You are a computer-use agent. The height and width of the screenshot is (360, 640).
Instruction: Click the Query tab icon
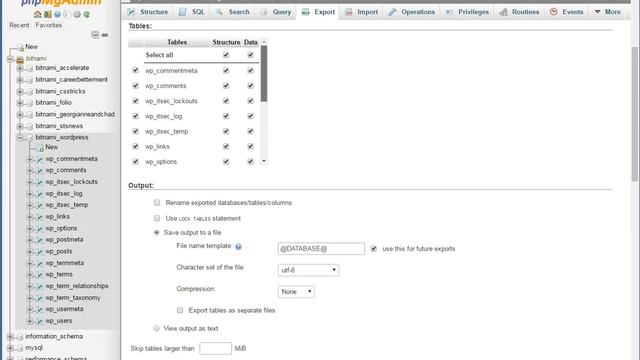[264, 12]
